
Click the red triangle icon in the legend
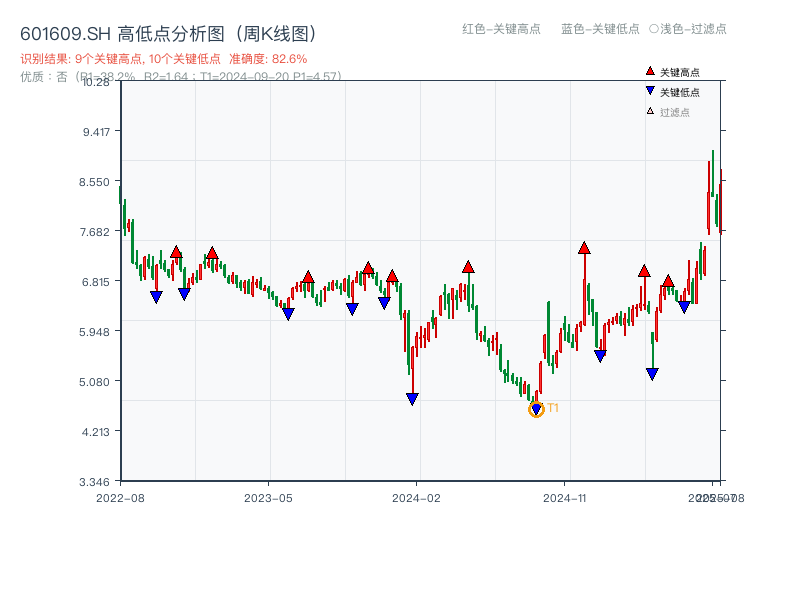pos(650,71)
